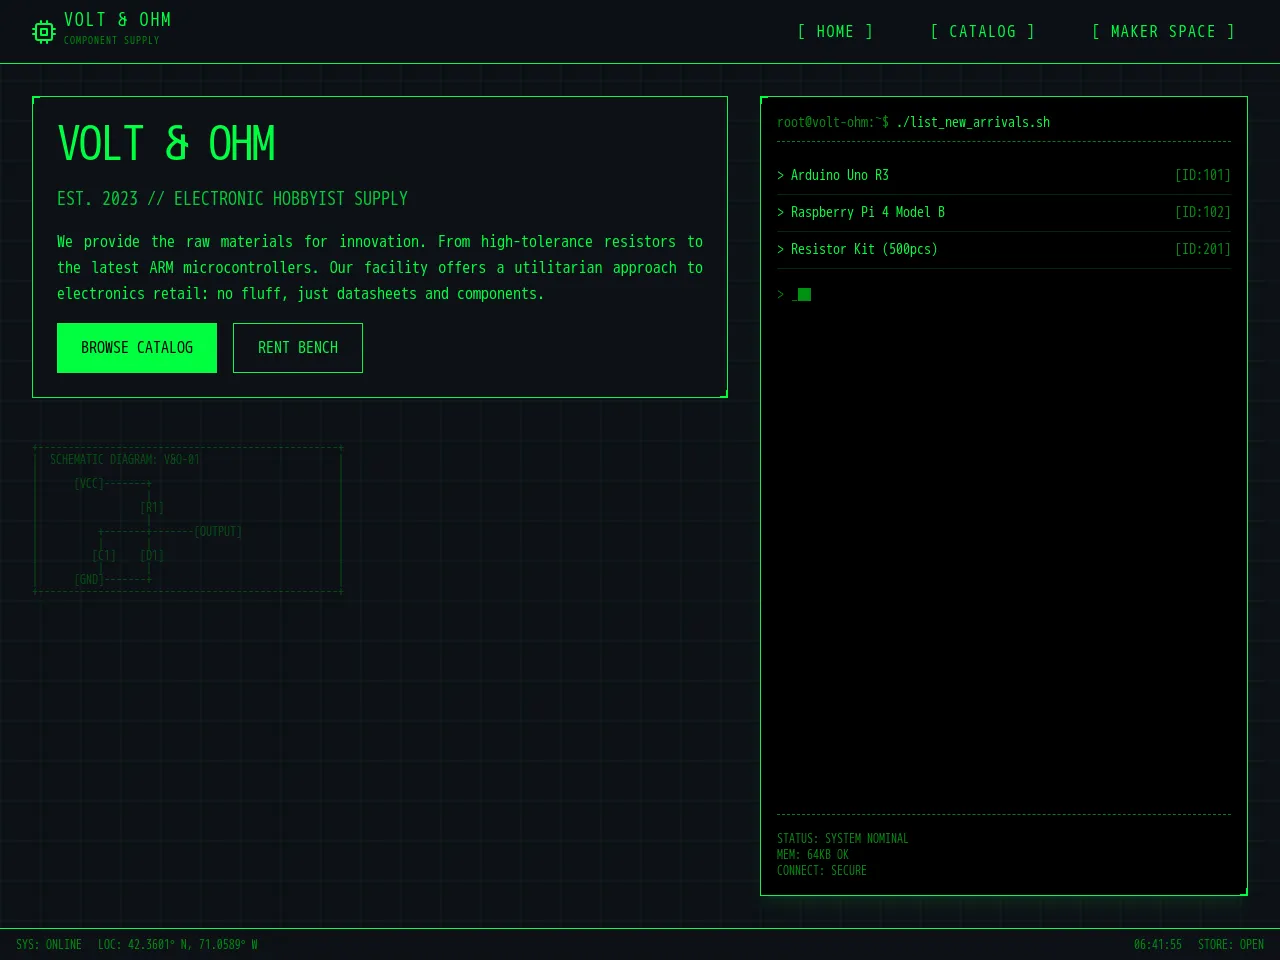Open the HOME nav link
The height and width of the screenshot is (960, 1280).
(x=835, y=32)
